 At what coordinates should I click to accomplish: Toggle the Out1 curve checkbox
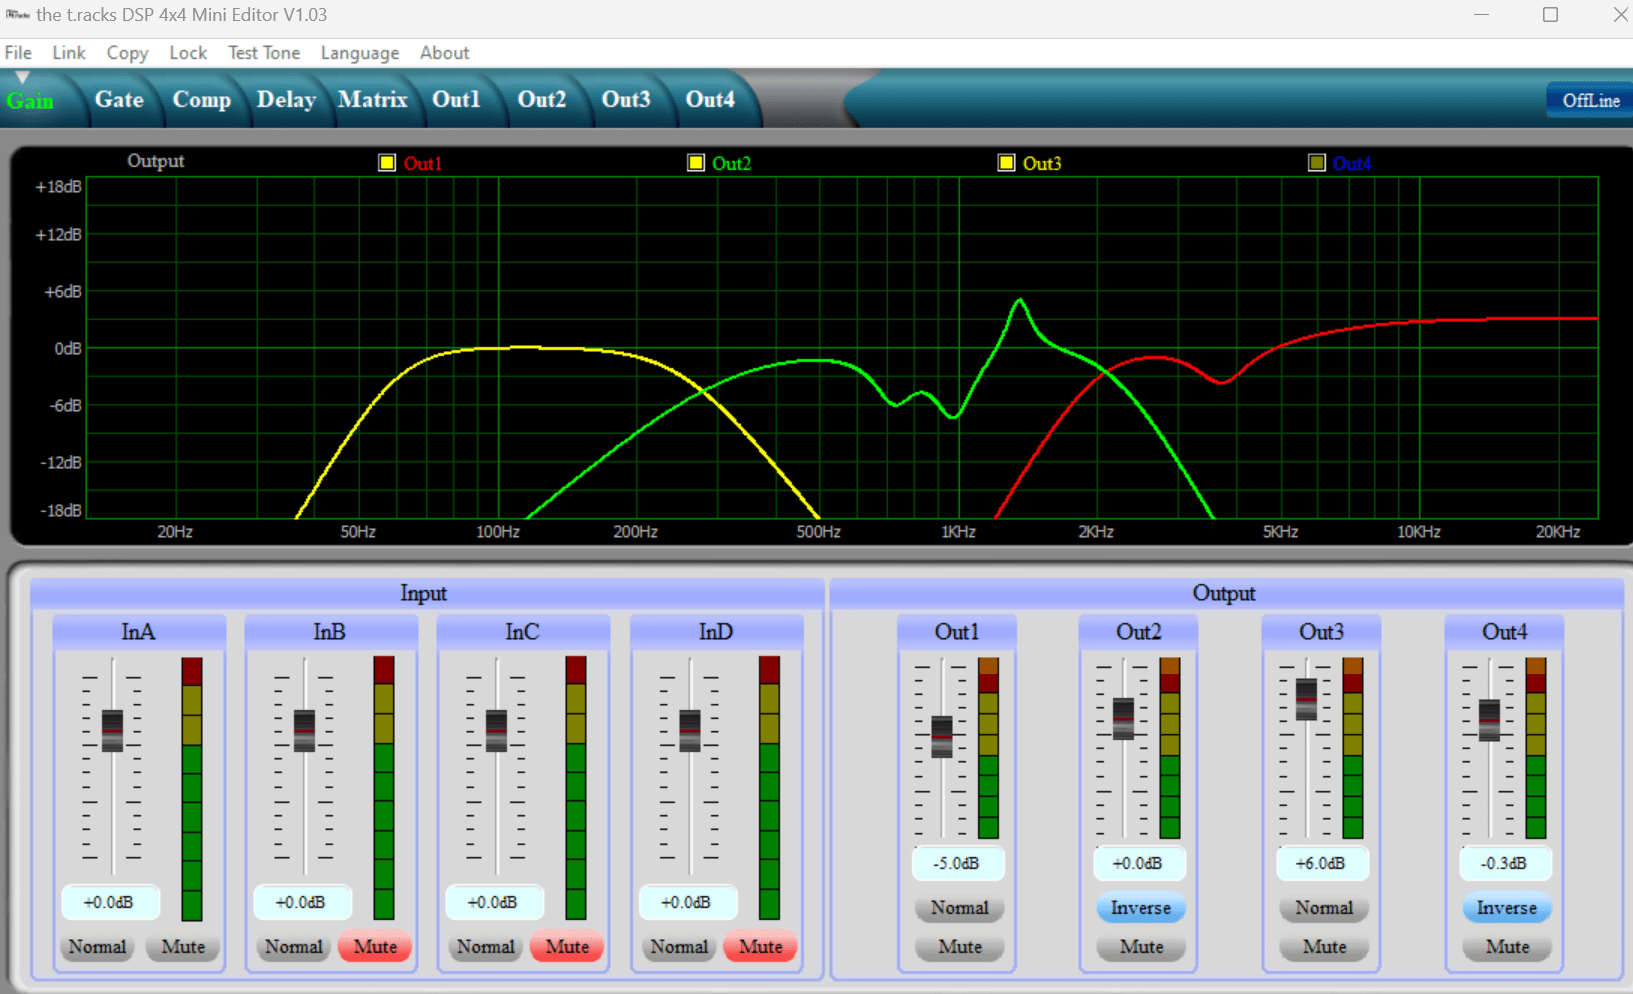pyautogui.click(x=387, y=163)
